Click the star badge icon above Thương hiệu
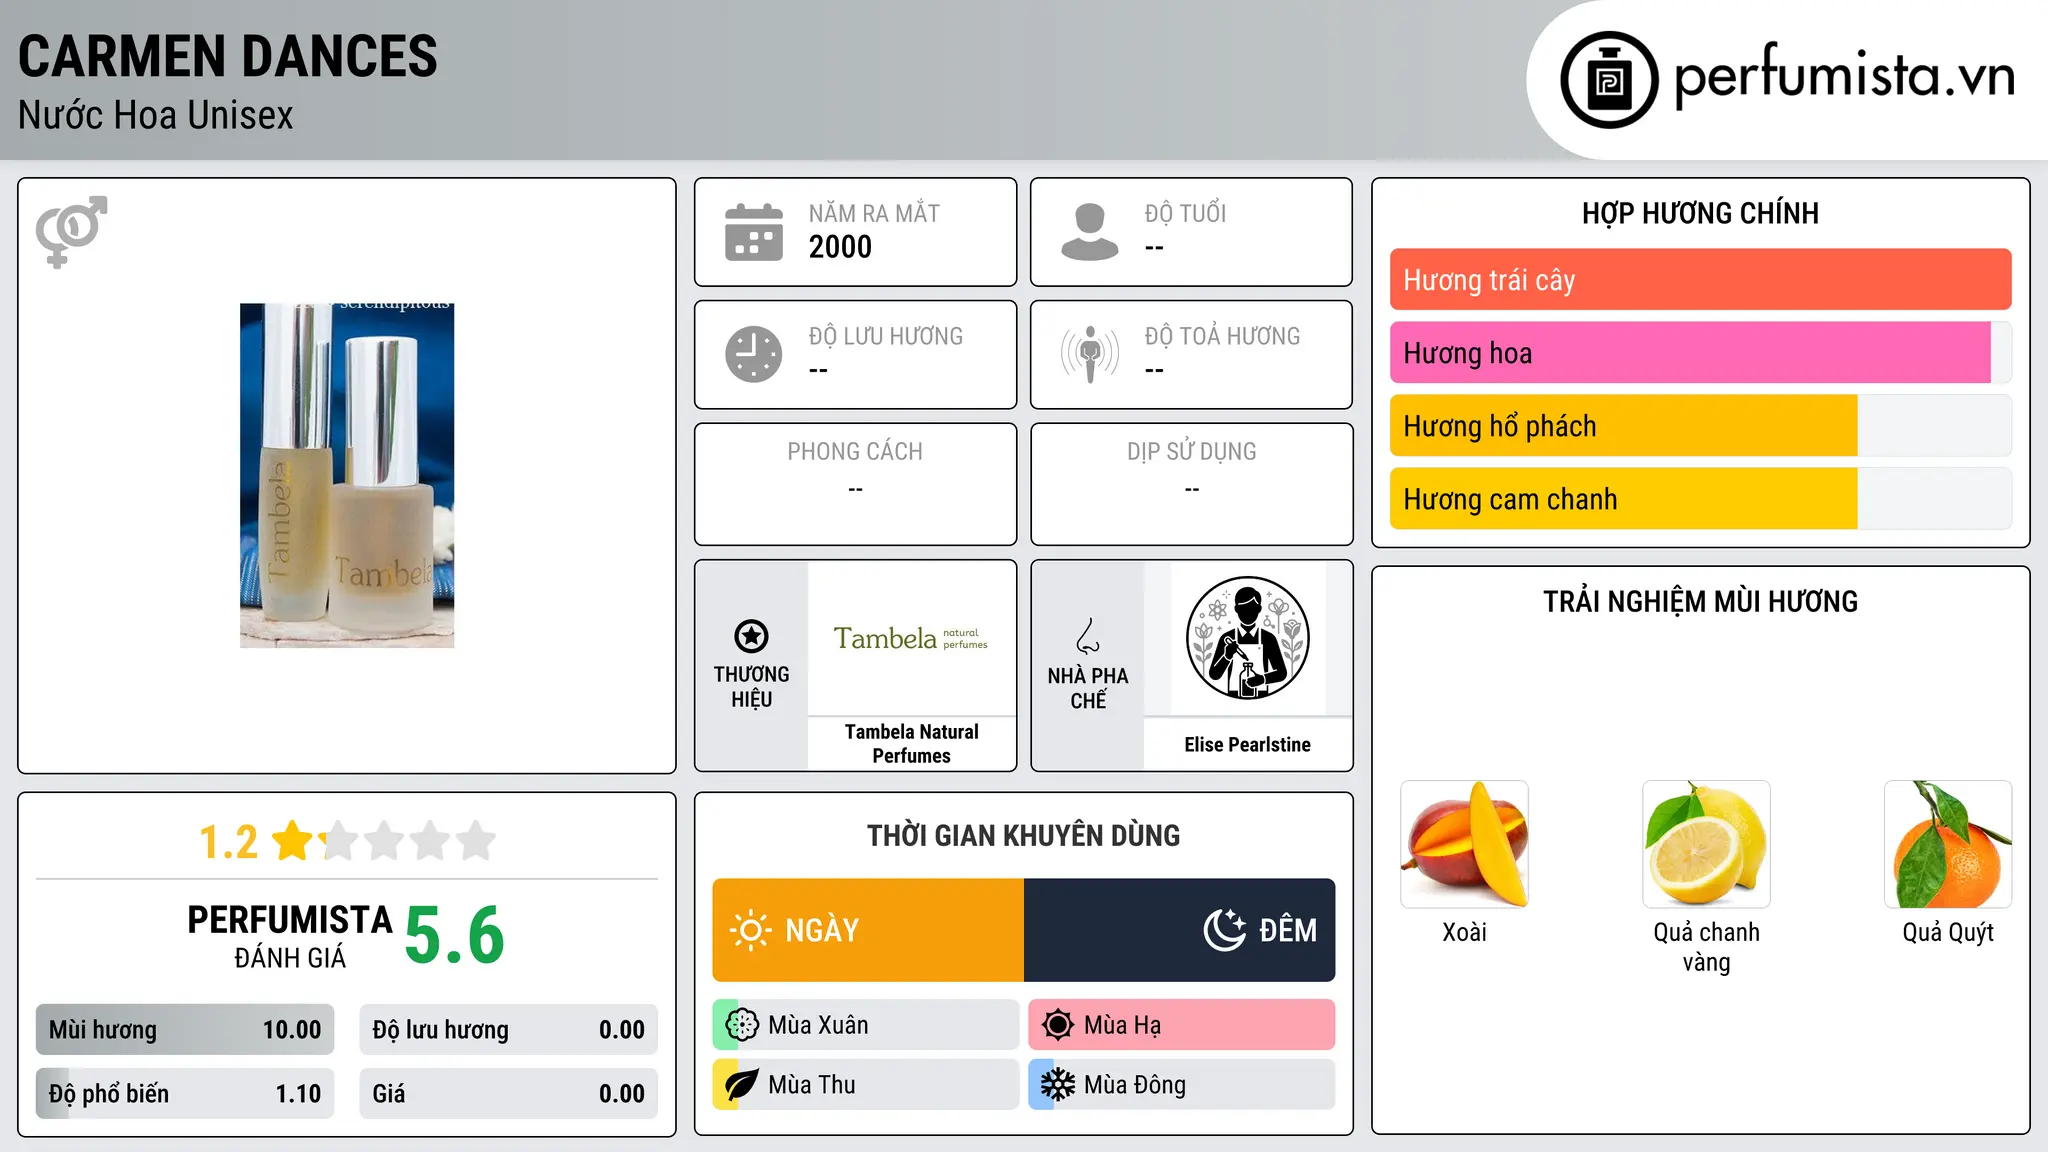Image resolution: width=2048 pixels, height=1152 pixels. click(751, 636)
